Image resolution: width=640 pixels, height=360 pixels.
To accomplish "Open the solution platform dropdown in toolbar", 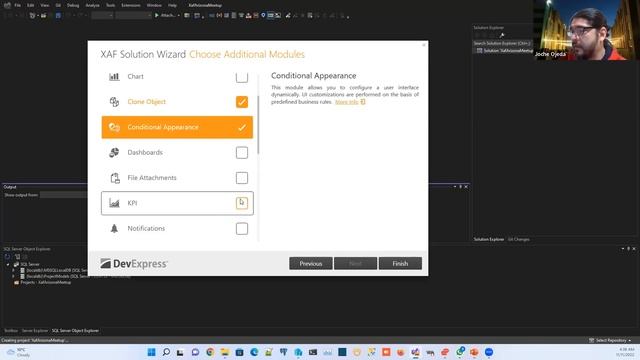I will point(133,16).
